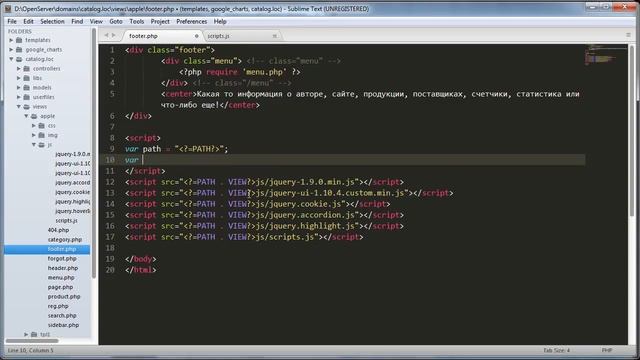640x360 pixels.
Task: Open the Find menu
Action: [x=77, y=21]
